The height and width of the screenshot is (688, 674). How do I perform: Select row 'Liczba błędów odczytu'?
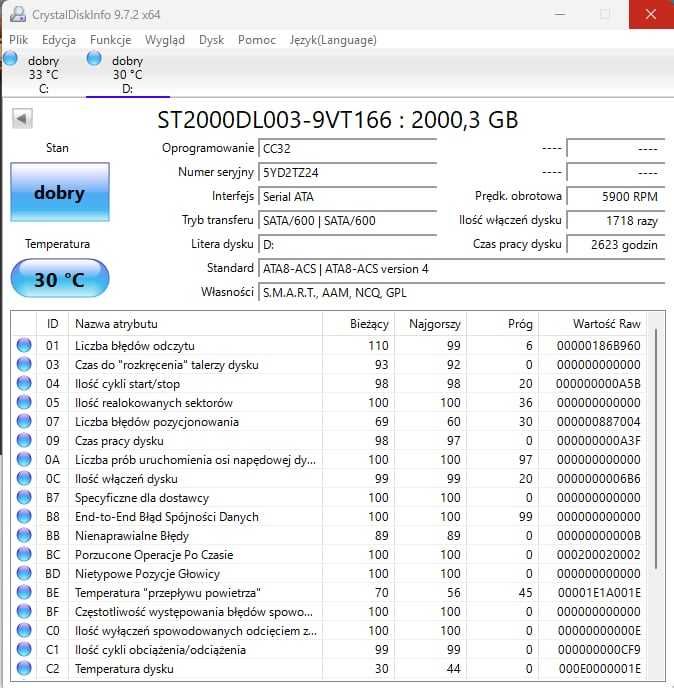(x=329, y=346)
